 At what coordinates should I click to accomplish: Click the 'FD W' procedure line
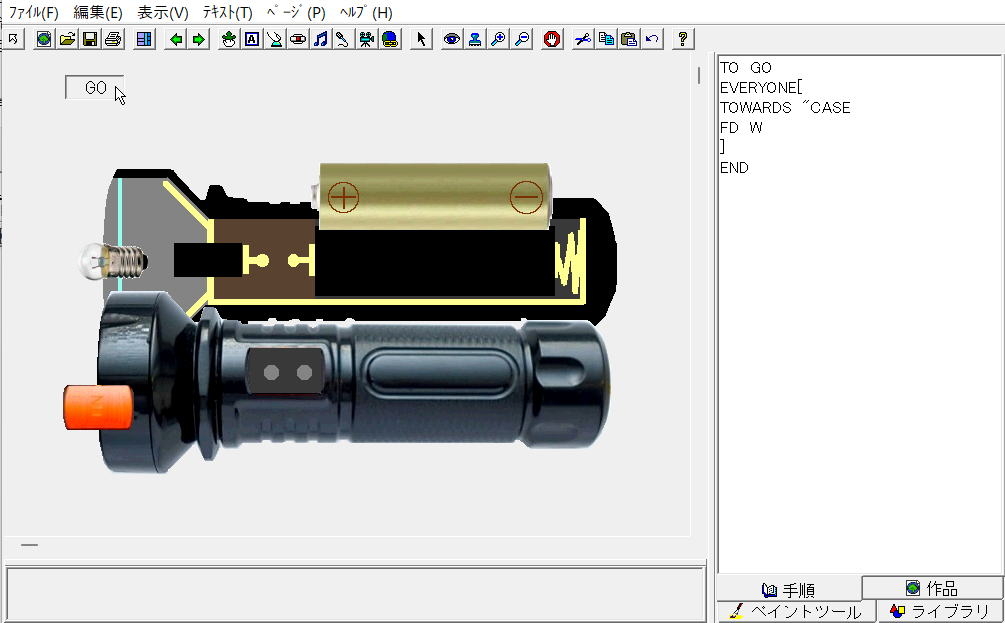click(741, 128)
